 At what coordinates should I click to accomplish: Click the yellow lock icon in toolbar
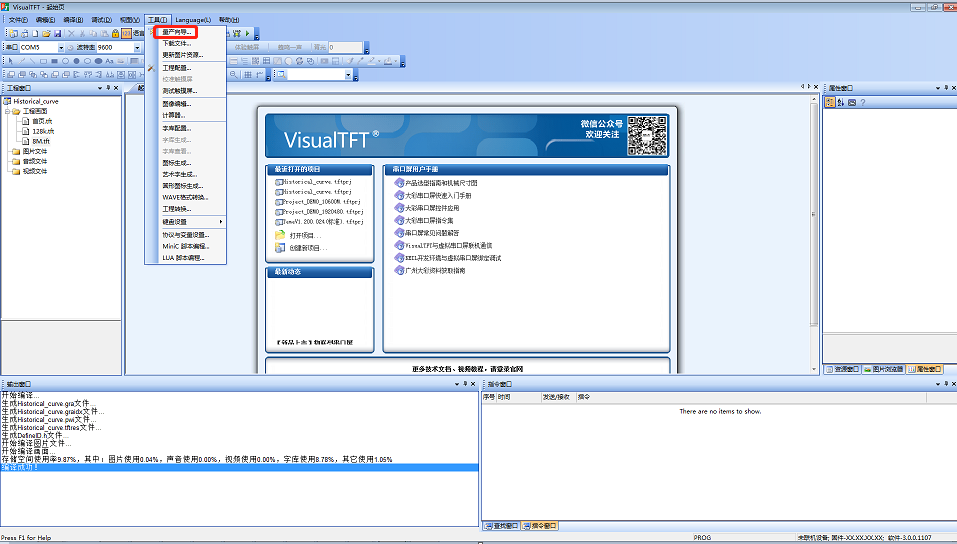pos(116,34)
